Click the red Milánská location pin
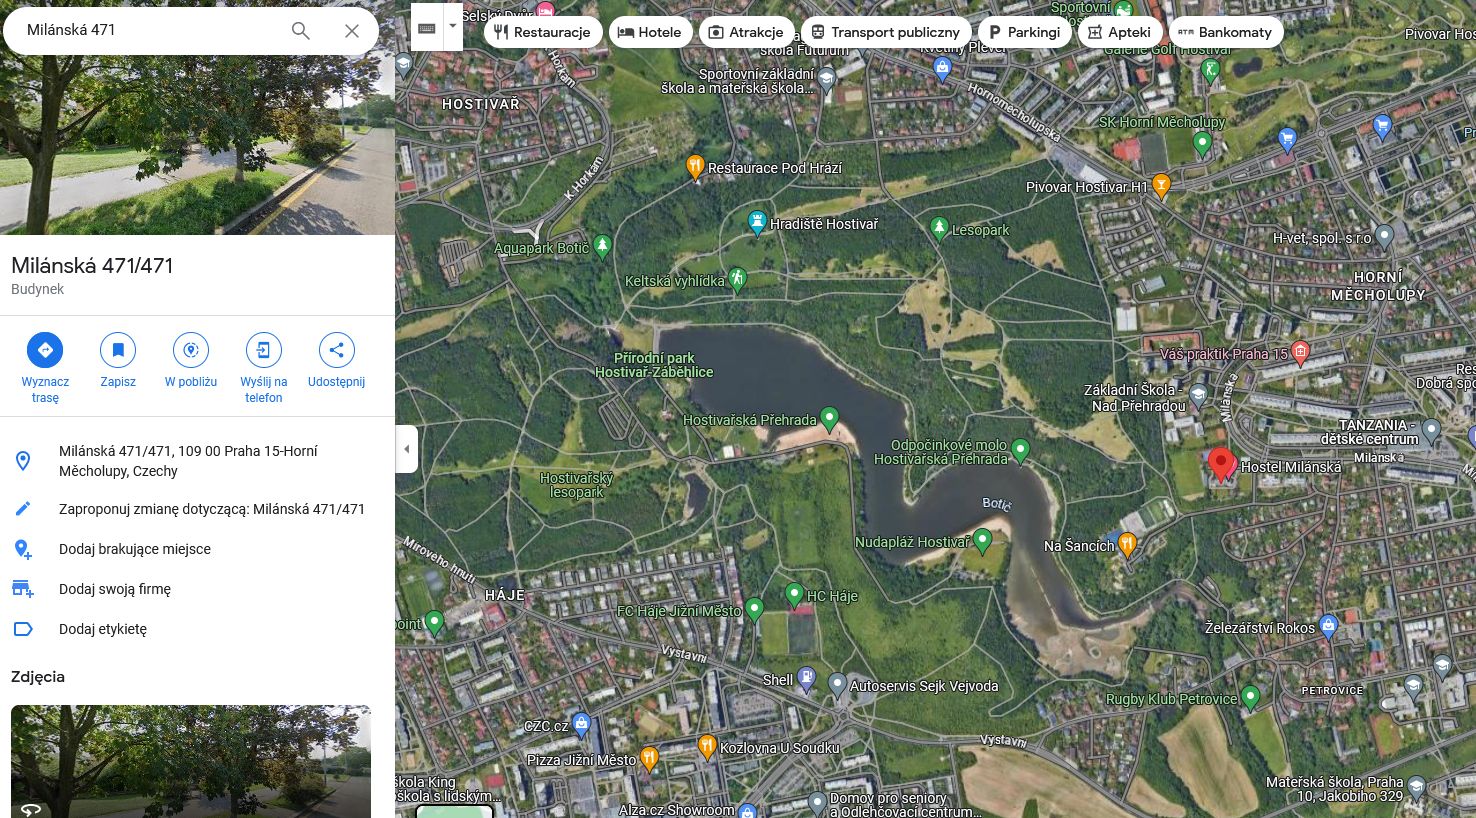The height and width of the screenshot is (818, 1476). pyautogui.click(x=1221, y=464)
